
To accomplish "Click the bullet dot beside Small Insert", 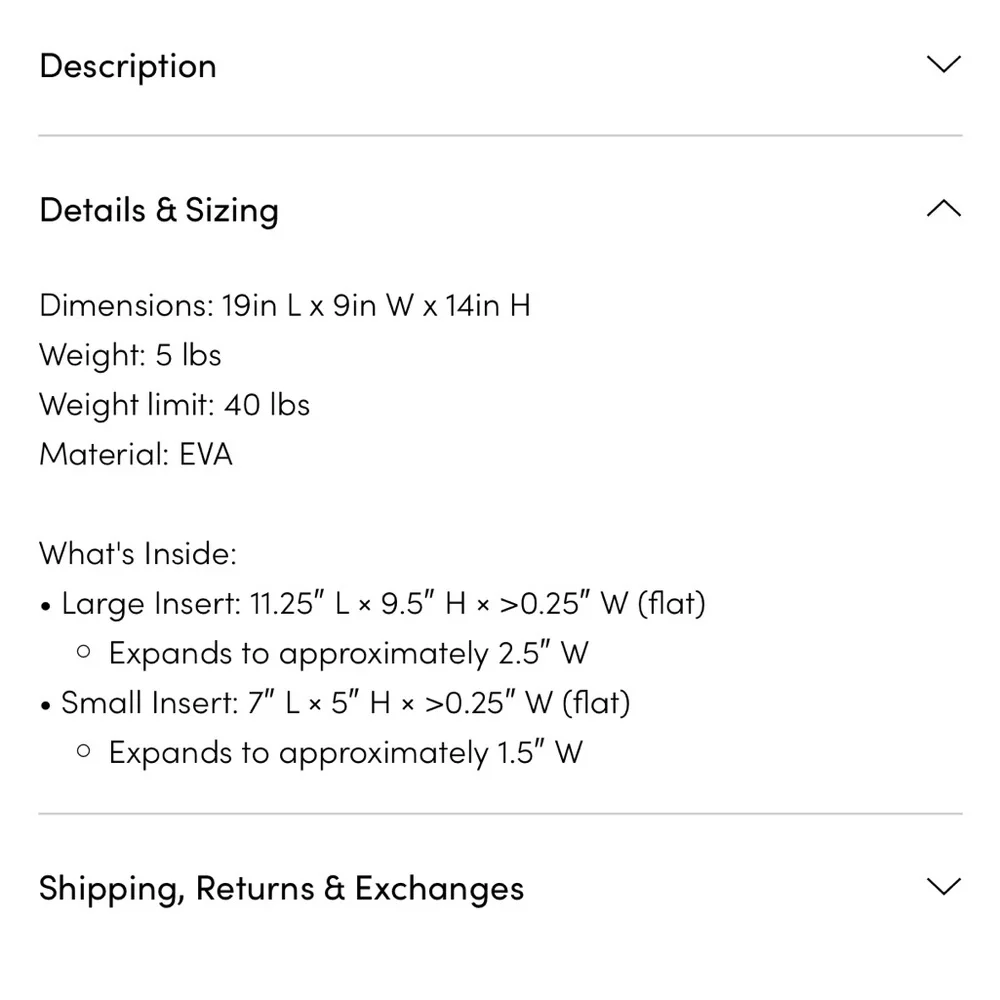I will [x=46, y=704].
